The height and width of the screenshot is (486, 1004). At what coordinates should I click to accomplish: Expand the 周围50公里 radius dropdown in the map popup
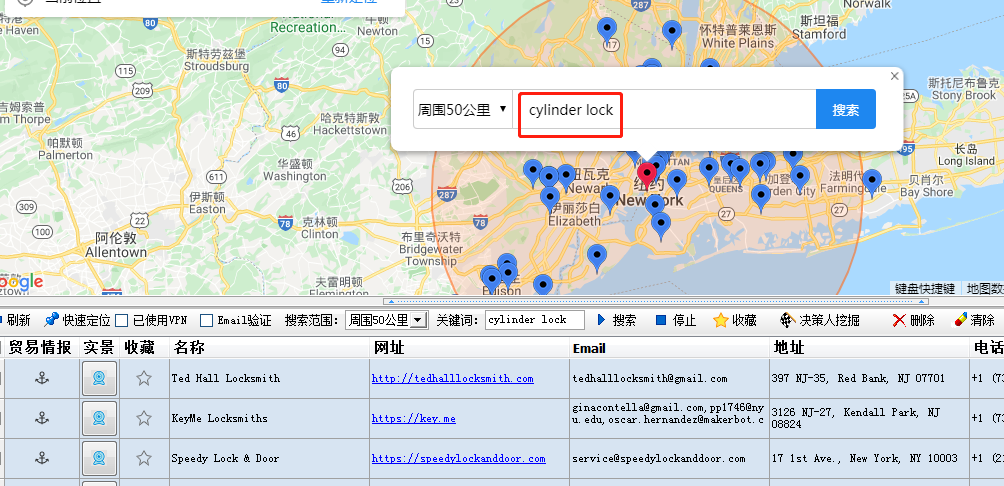coord(462,109)
